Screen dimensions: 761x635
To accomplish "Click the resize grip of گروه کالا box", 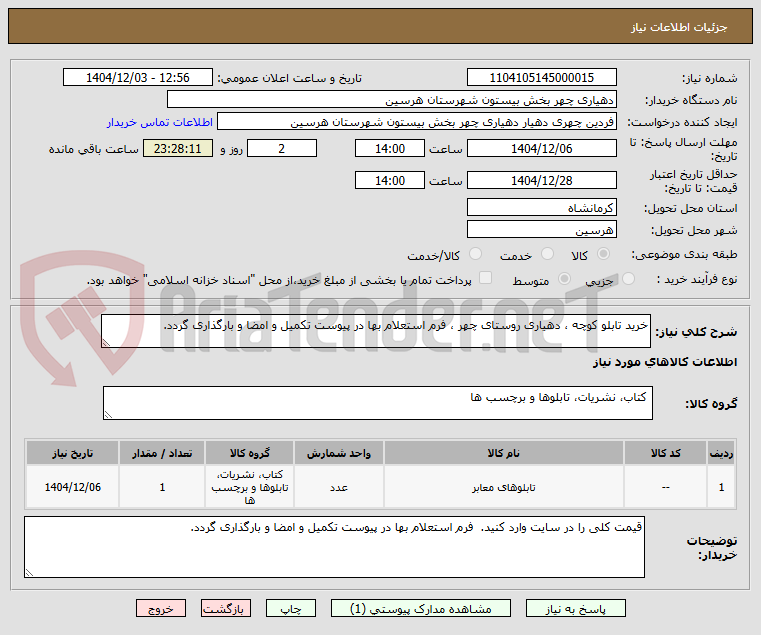I will (x=108, y=415).
